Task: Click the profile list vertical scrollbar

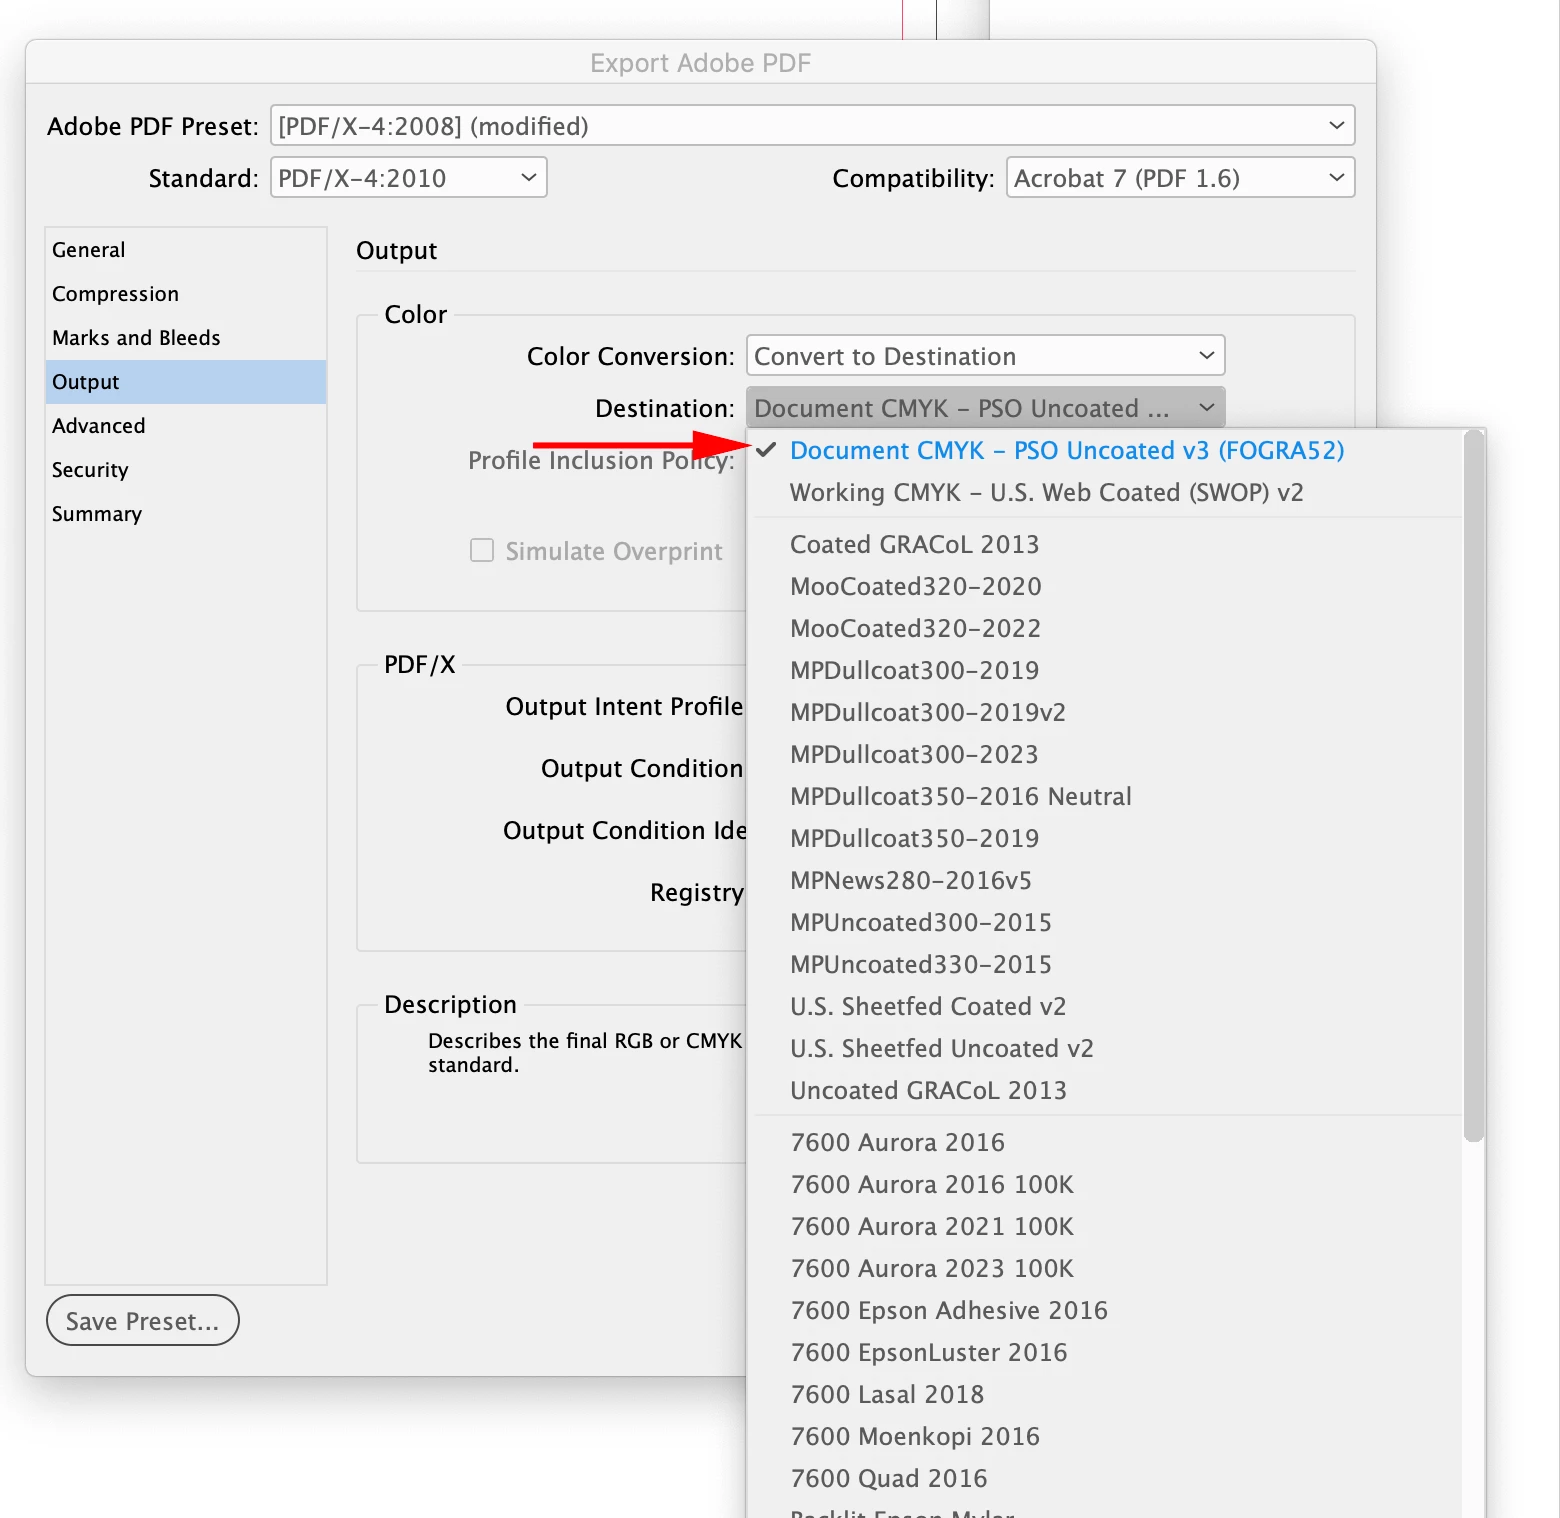Action: [1474, 786]
